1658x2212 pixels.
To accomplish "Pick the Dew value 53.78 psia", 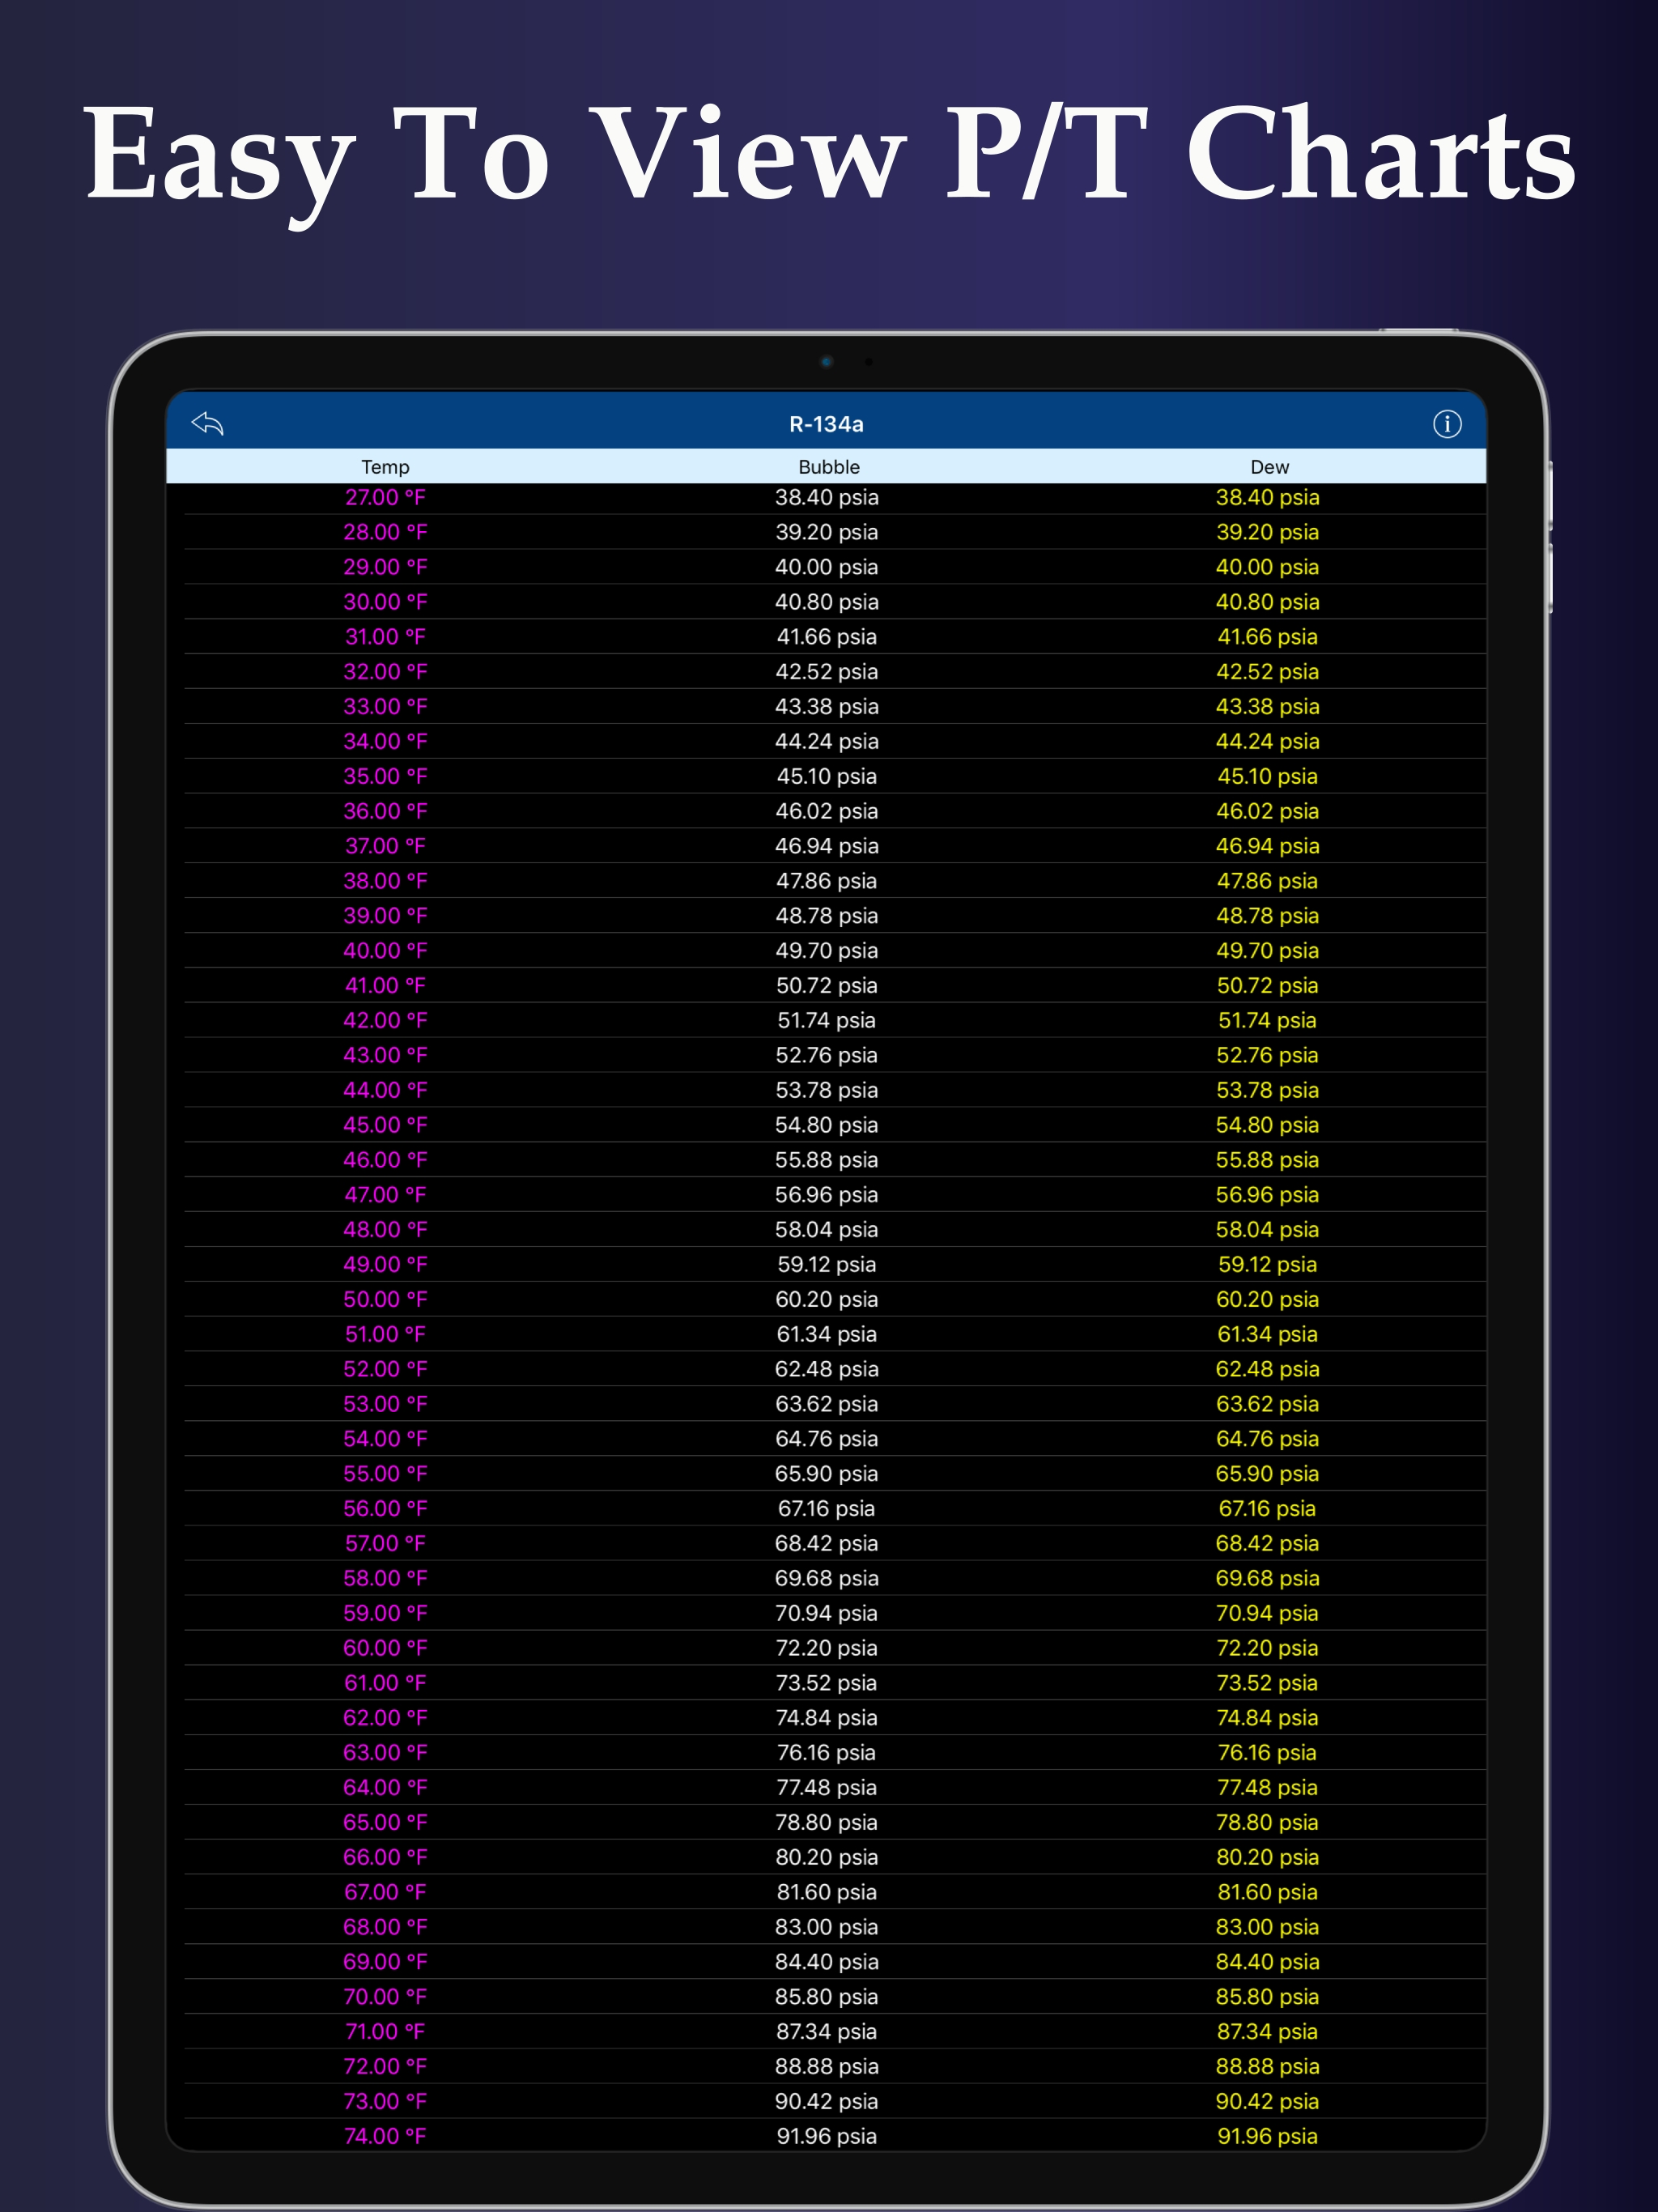I will click(1267, 1090).
